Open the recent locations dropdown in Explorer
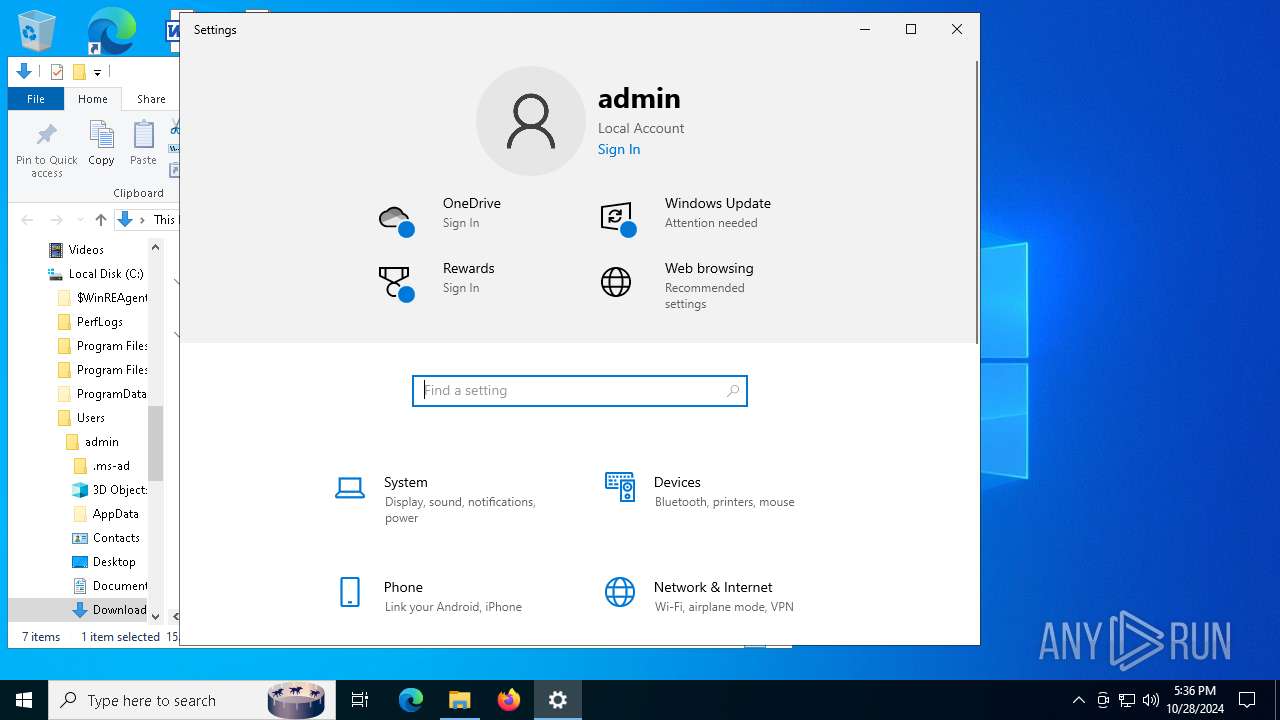 (79, 221)
